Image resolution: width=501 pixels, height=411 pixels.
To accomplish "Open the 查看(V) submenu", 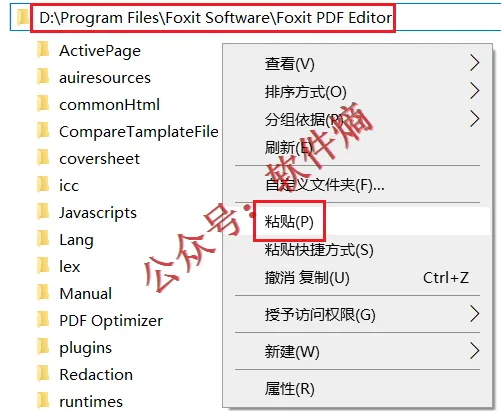I will click(357, 63).
